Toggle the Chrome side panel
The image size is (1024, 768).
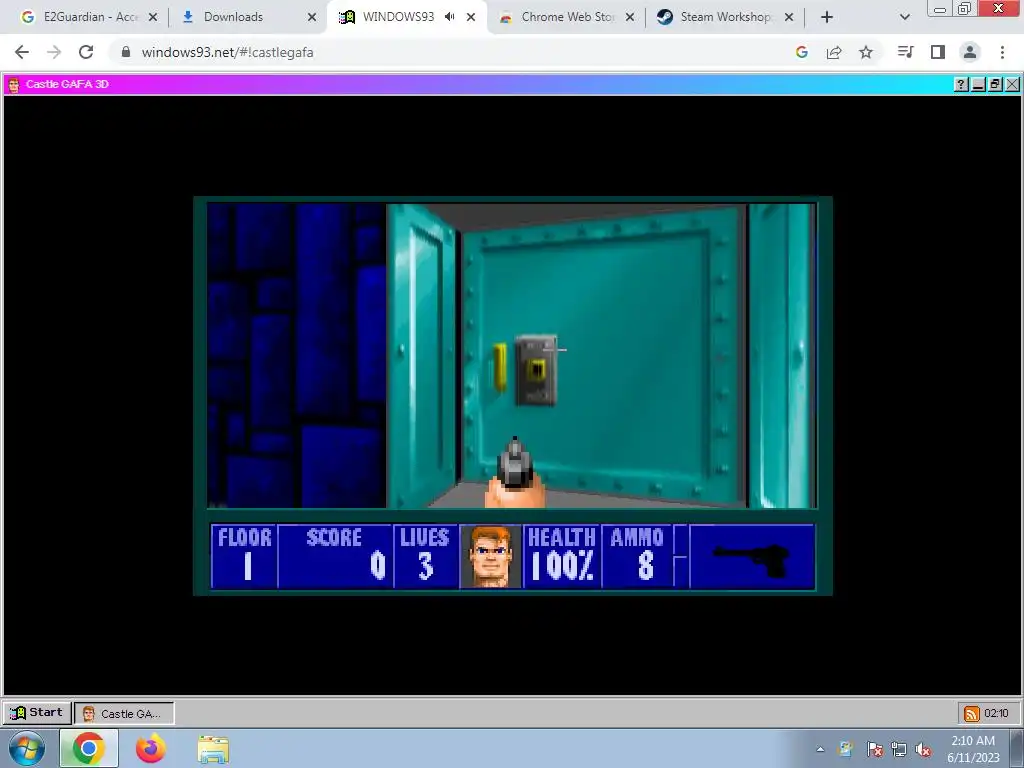coord(938,52)
